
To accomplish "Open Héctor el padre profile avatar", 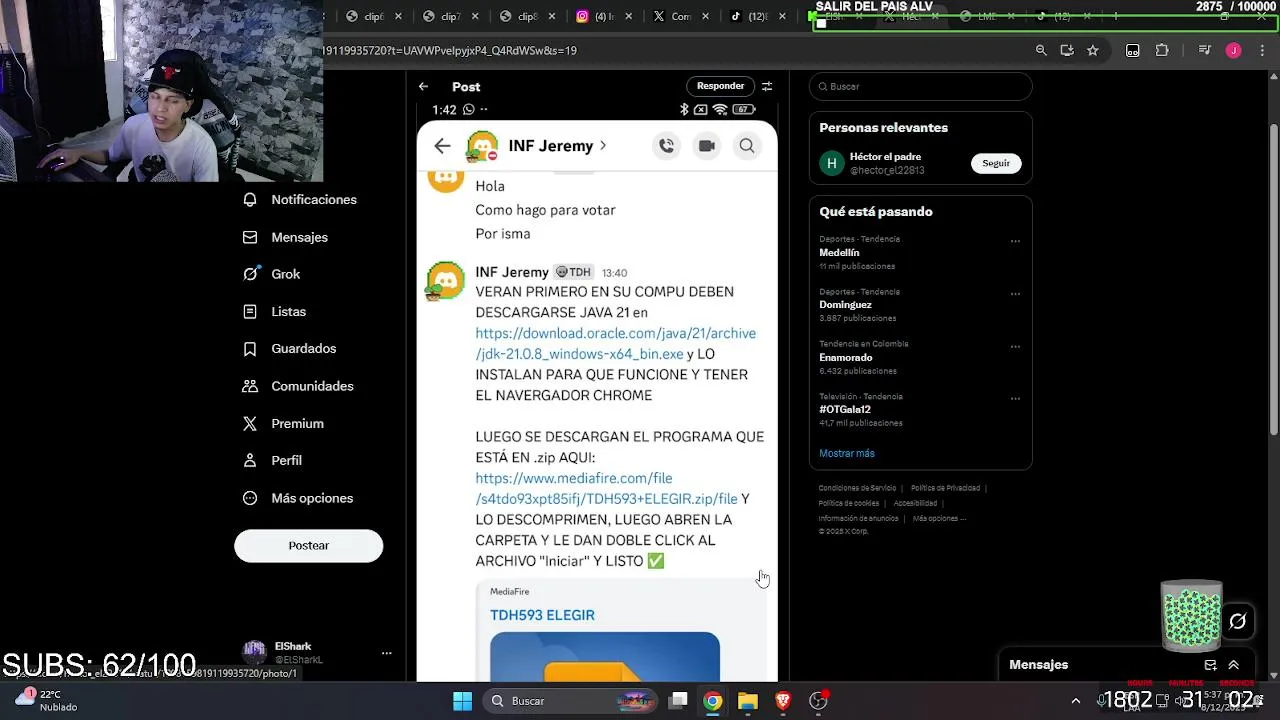I will pyautogui.click(x=832, y=163).
